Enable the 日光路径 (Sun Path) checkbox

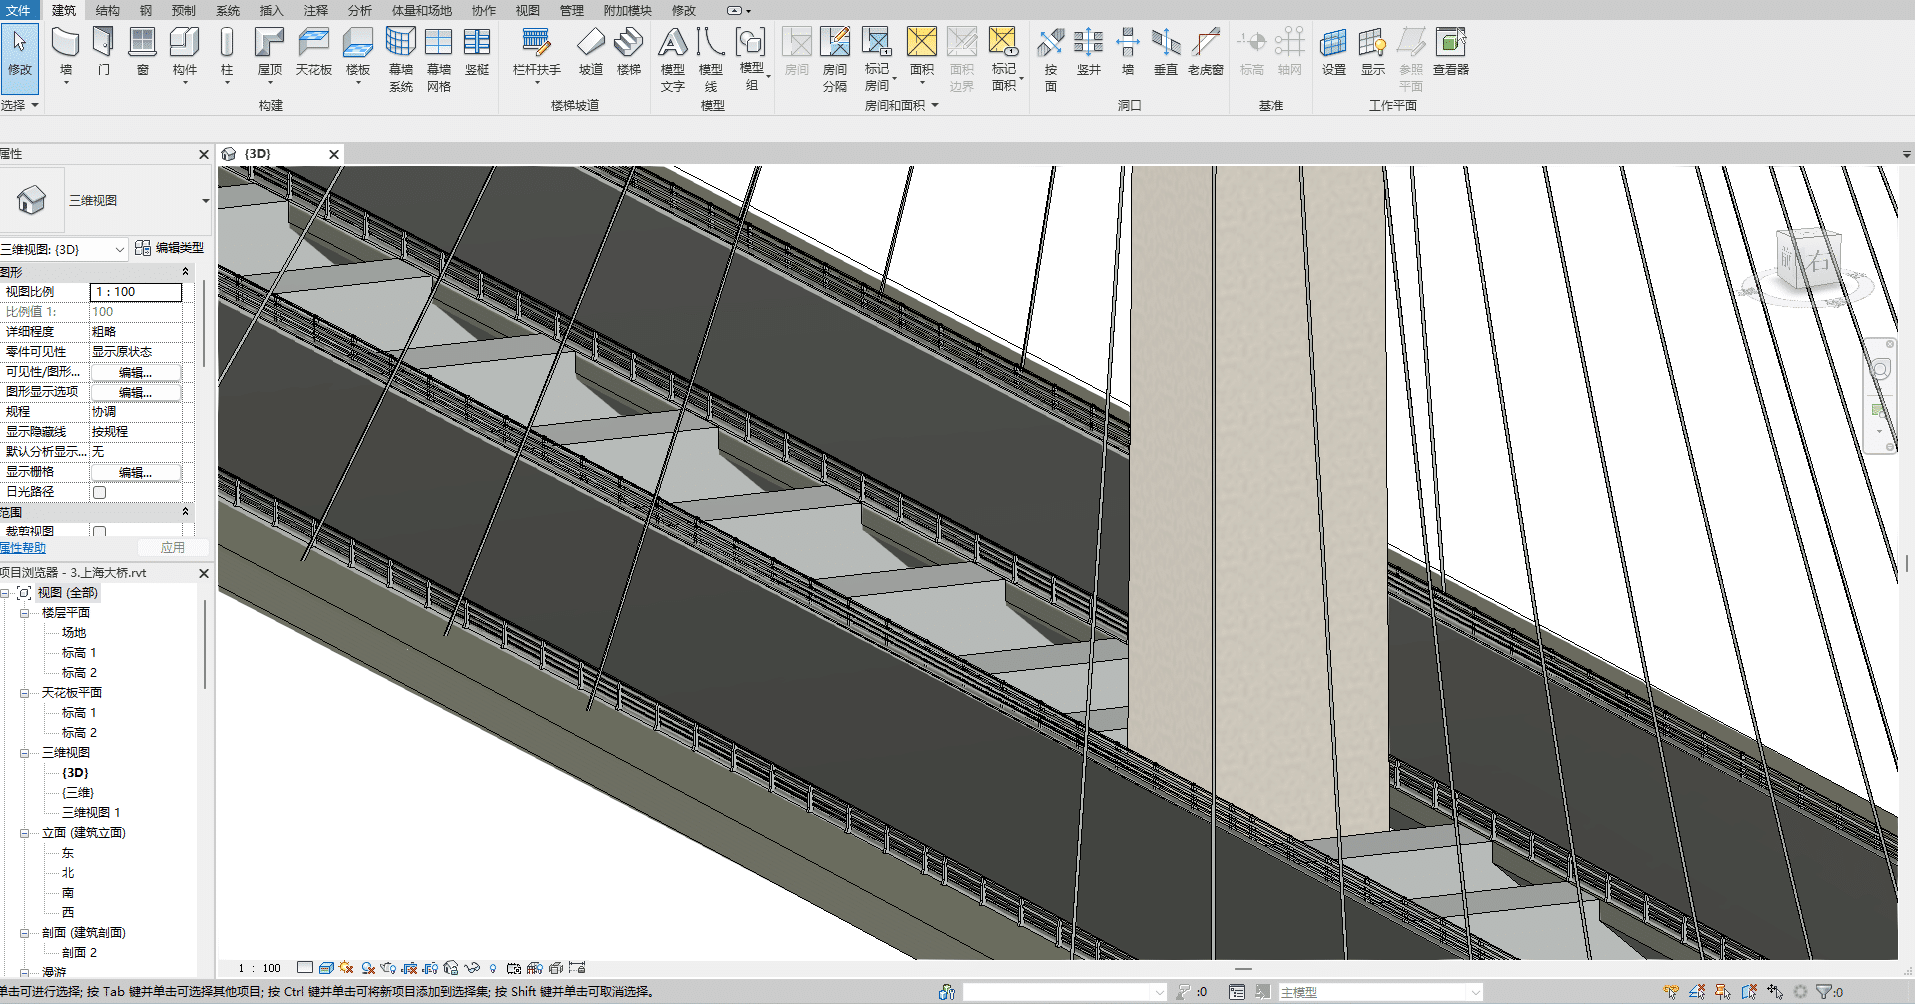click(x=99, y=492)
